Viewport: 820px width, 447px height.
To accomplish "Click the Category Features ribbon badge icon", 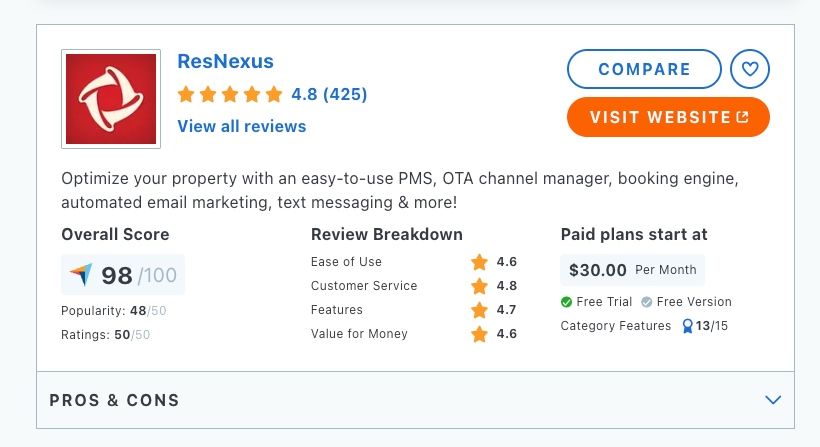I will point(687,326).
